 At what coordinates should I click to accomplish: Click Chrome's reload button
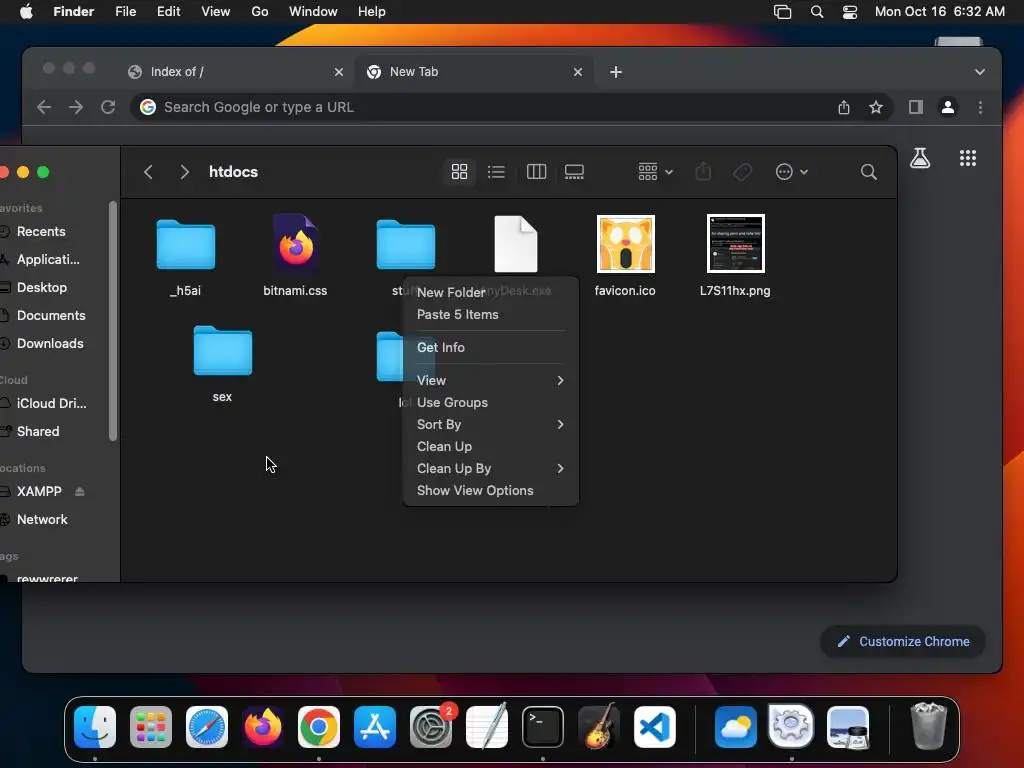pos(108,107)
